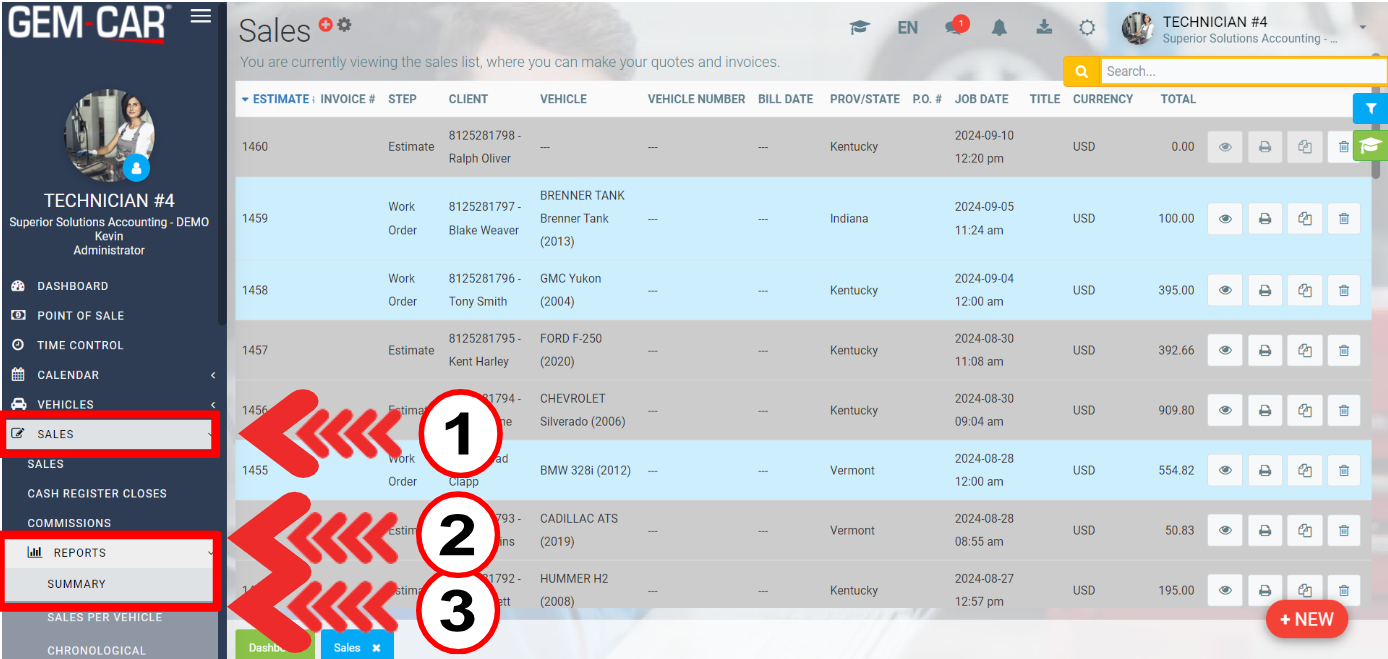Create a new sale using the red plus icon
The image size is (1388, 659).
click(325, 25)
